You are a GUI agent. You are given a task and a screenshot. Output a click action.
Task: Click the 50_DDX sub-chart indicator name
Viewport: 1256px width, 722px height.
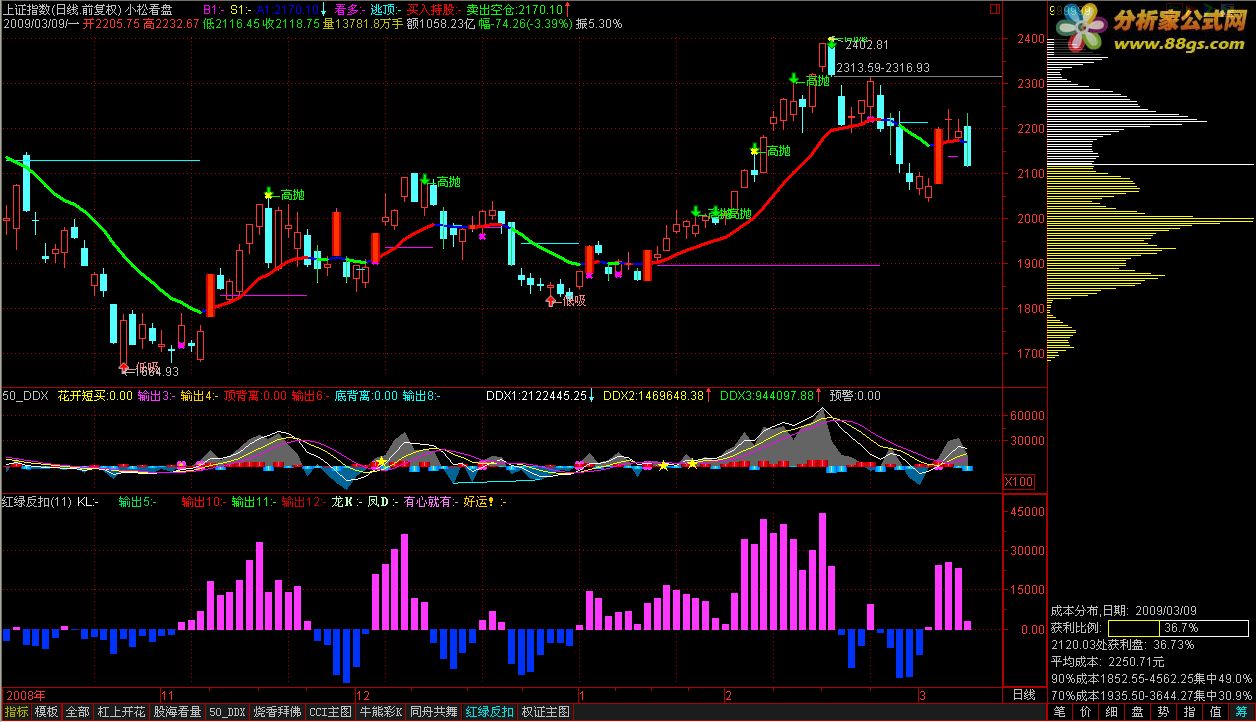[25, 396]
